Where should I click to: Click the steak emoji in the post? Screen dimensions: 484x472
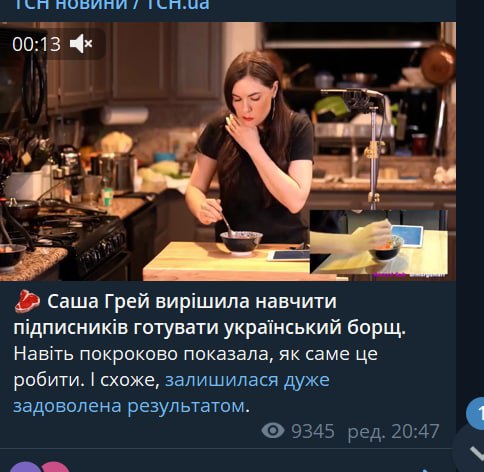pyautogui.click(x=27, y=302)
